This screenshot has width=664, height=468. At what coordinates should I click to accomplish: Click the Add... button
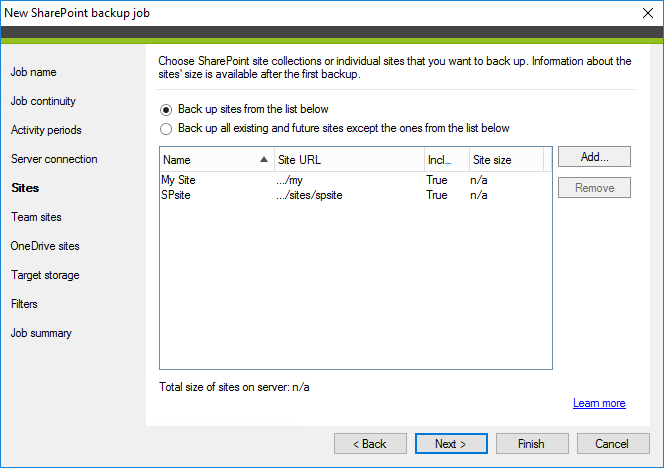pyautogui.click(x=594, y=157)
